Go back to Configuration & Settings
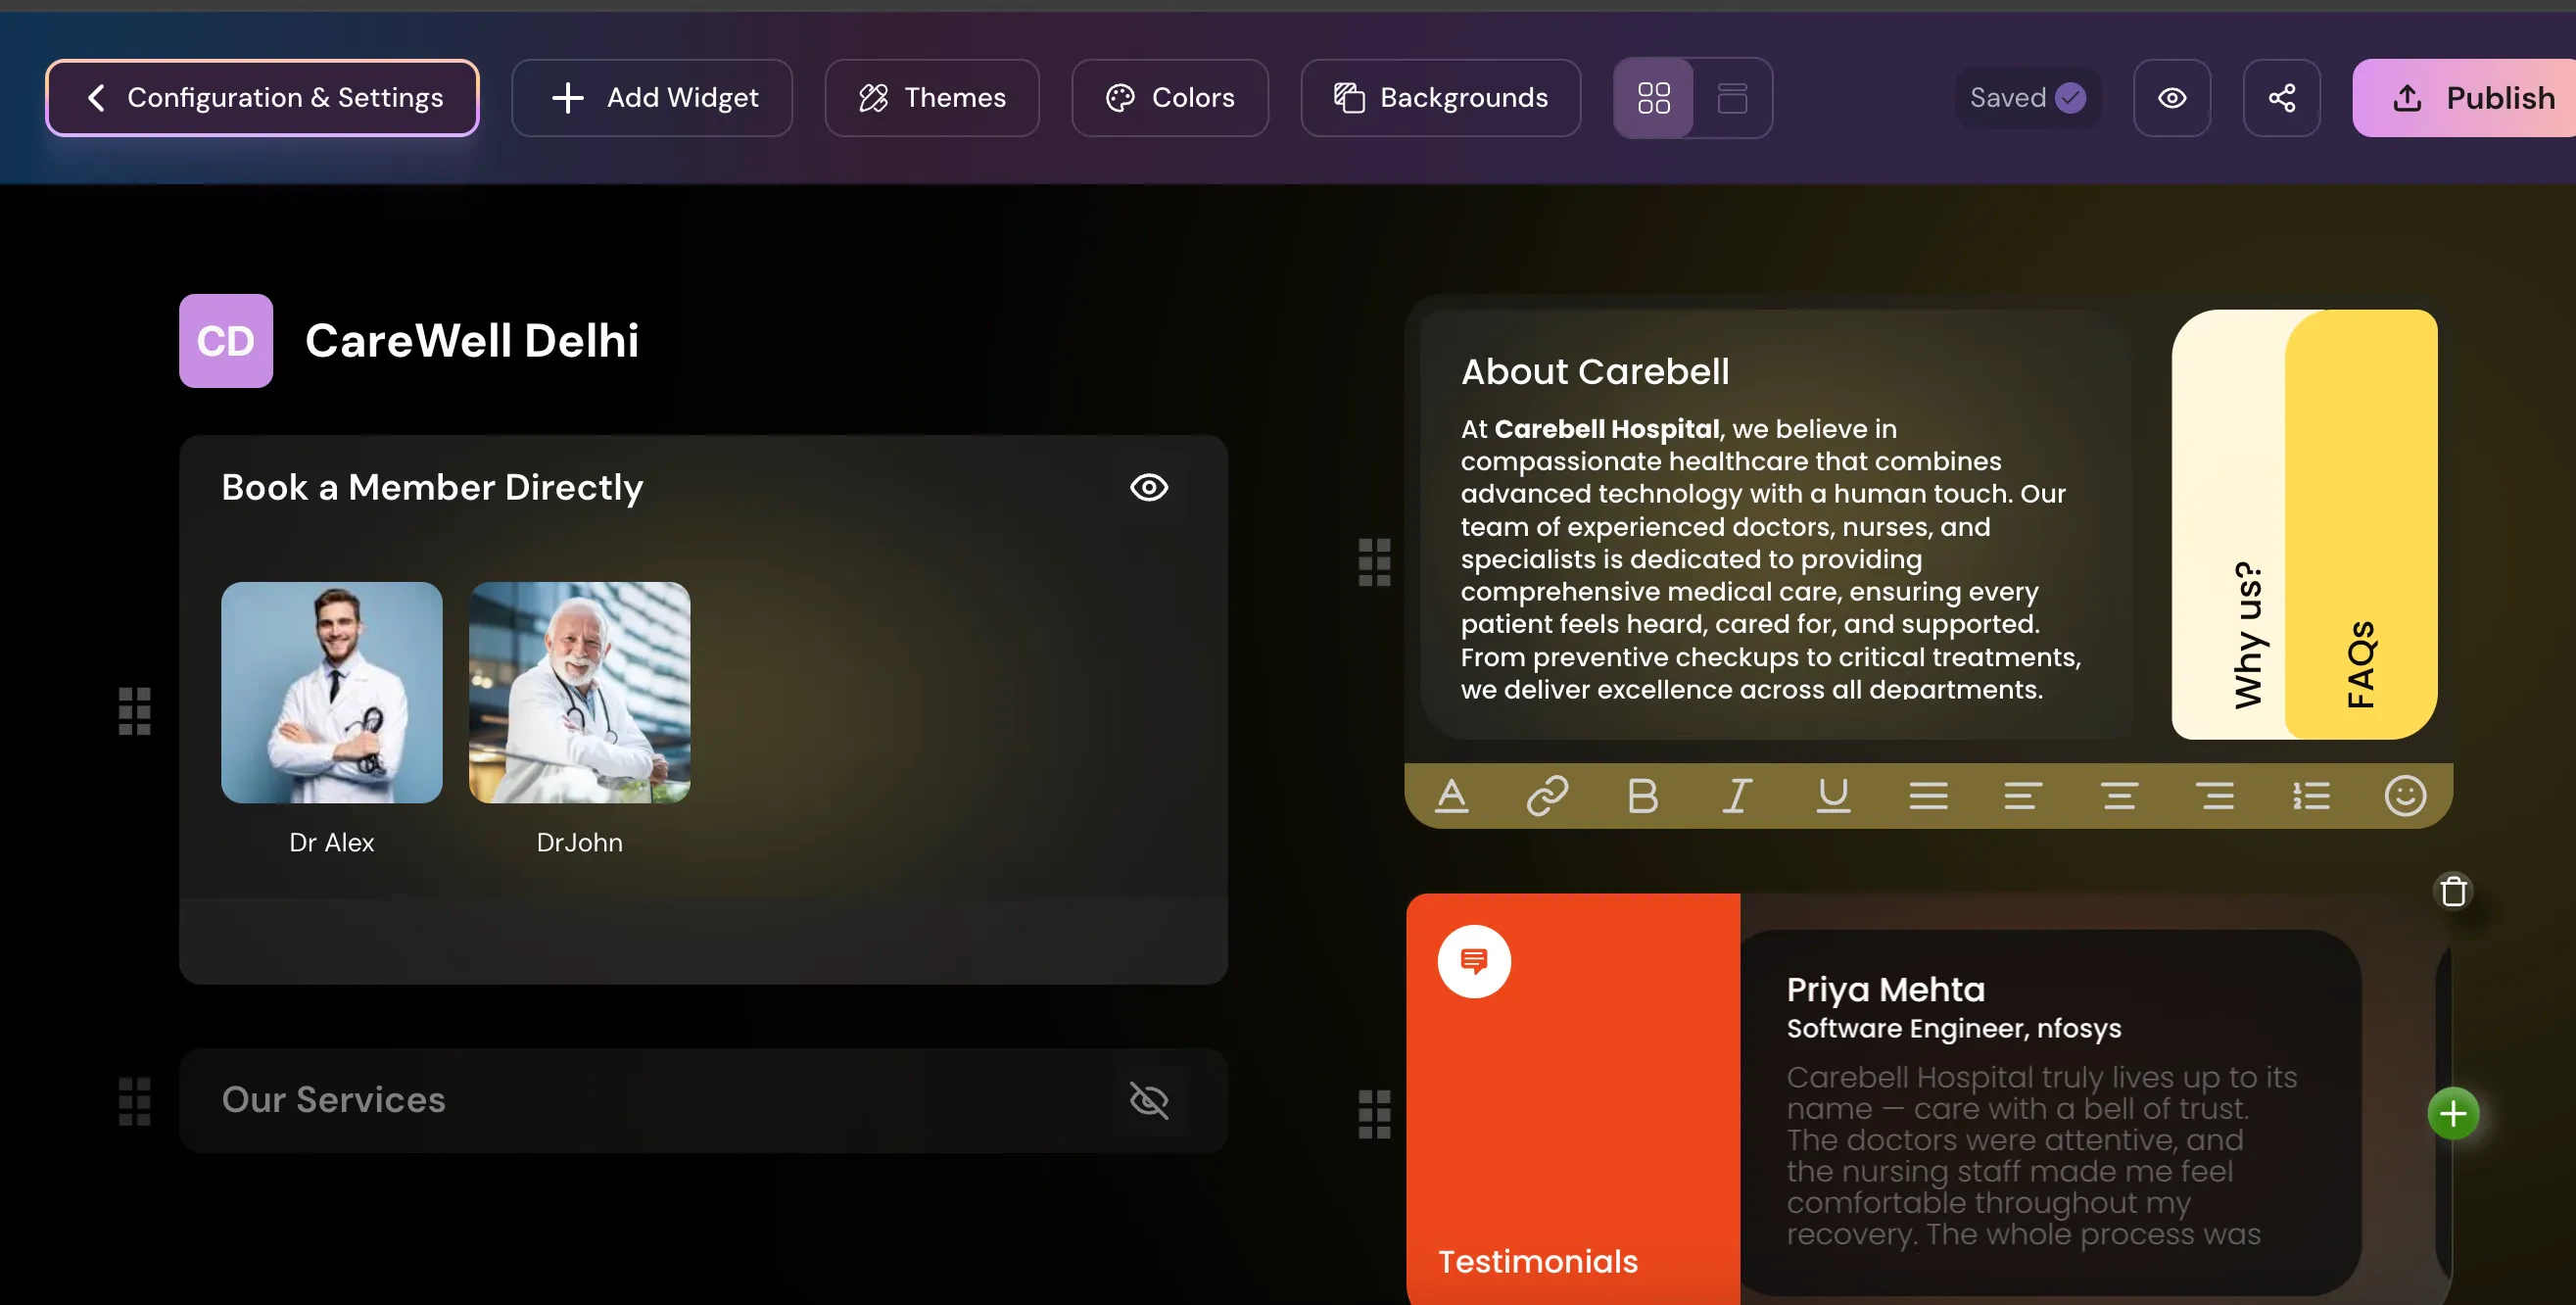The height and width of the screenshot is (1305, 2576). point(262,98)
